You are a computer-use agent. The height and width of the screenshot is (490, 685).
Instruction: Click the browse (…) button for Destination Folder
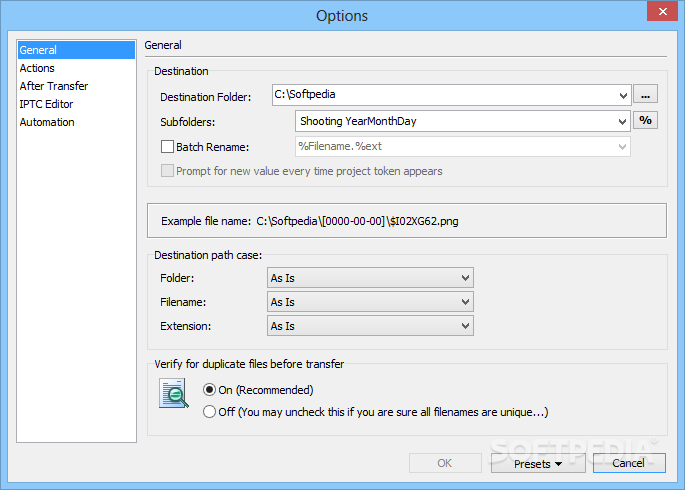tap(645, 94)
